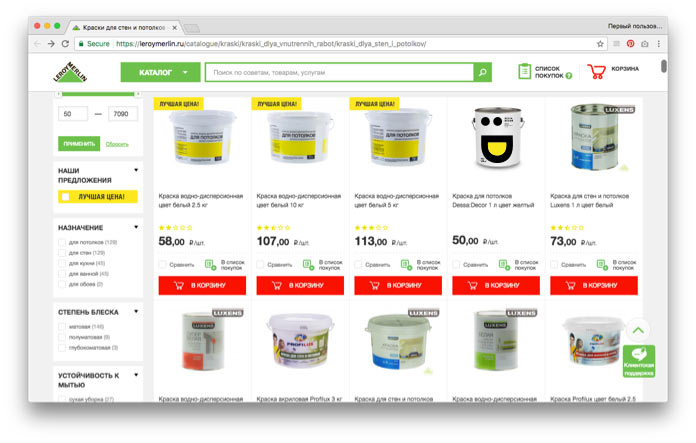Image resolution: width=696 pixels, height=443 pixels.
Task: Open the shopping list clipboard icon
Action: coord(524,71)
